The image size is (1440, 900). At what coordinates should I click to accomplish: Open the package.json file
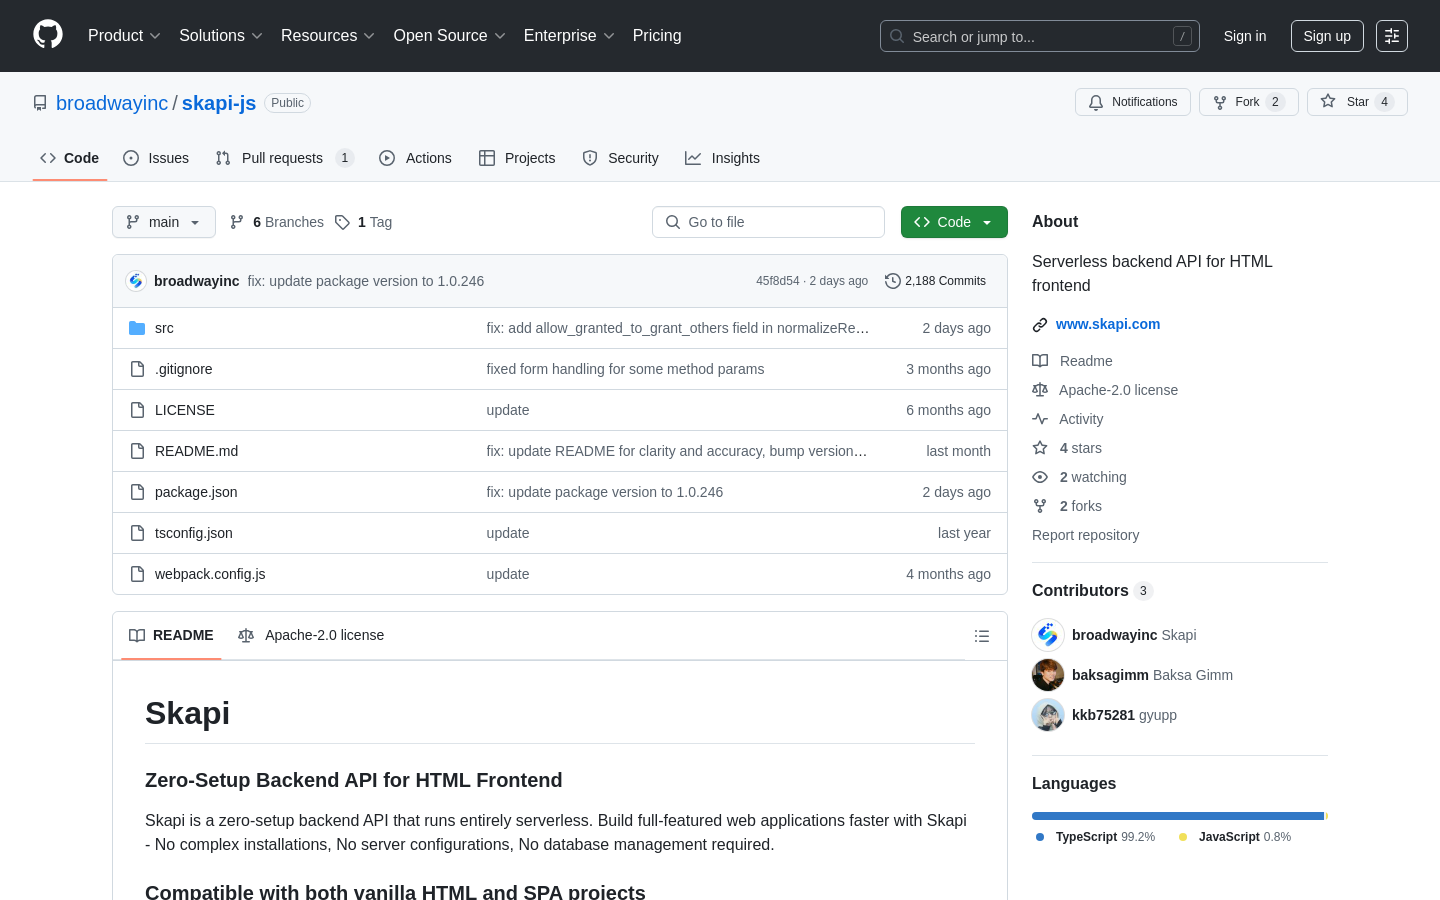point(196,492)
